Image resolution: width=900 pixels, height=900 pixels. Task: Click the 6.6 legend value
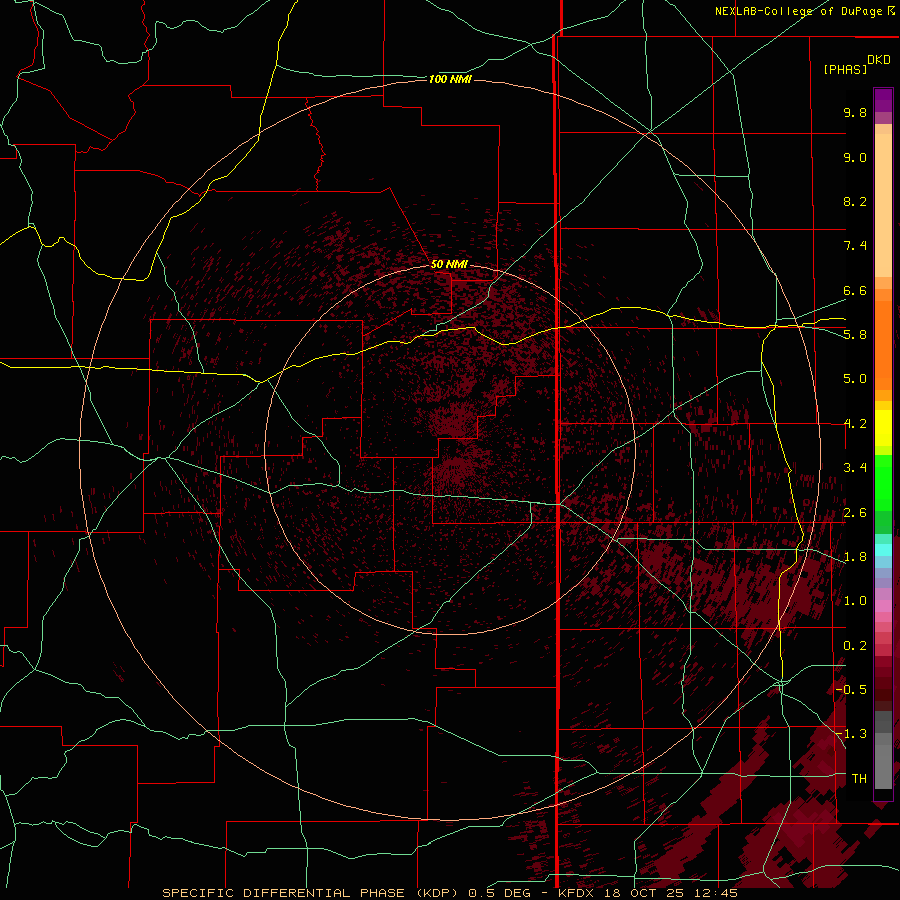[855, 290]
